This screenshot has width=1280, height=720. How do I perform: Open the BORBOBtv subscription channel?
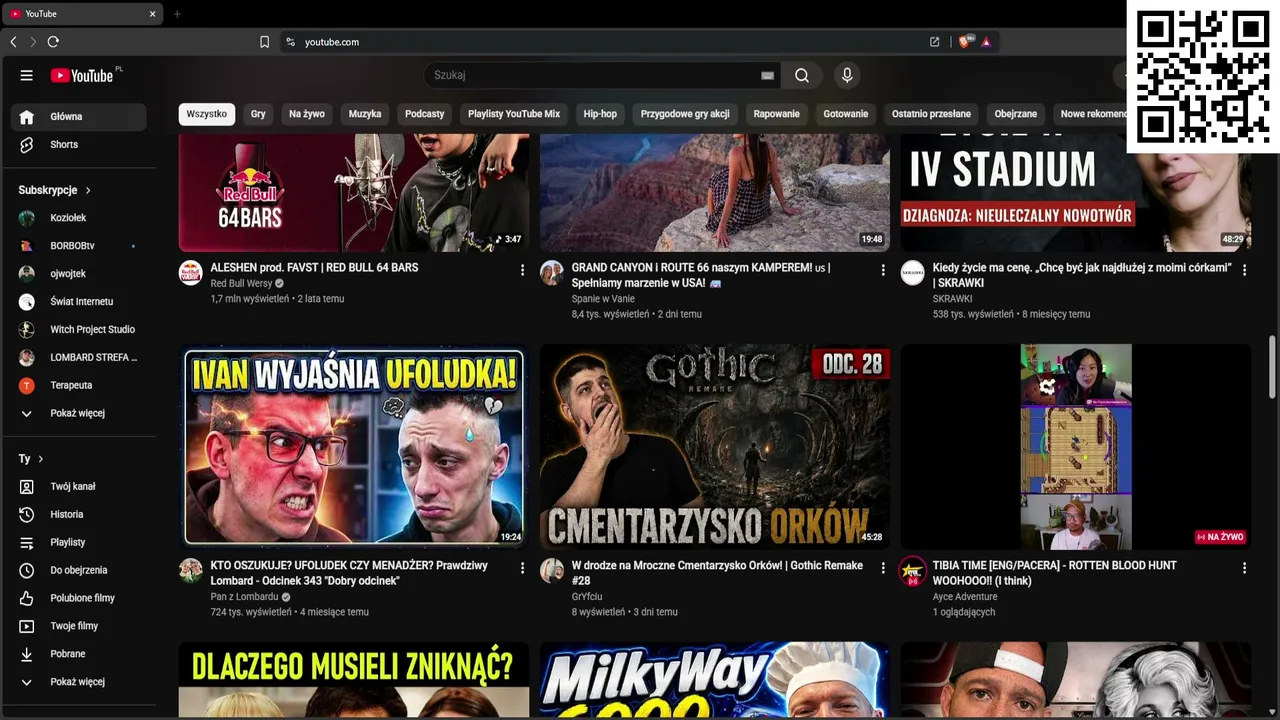(x=79, y=246)
